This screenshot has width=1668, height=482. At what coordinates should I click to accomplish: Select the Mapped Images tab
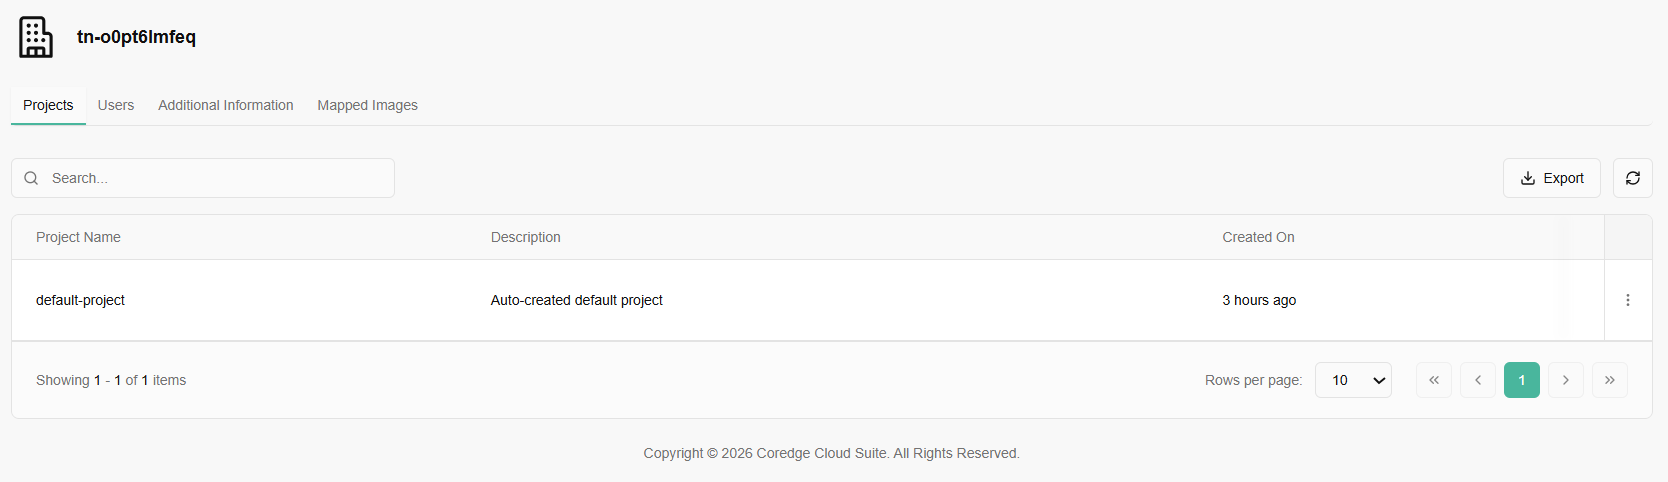(x=367, y=105)
